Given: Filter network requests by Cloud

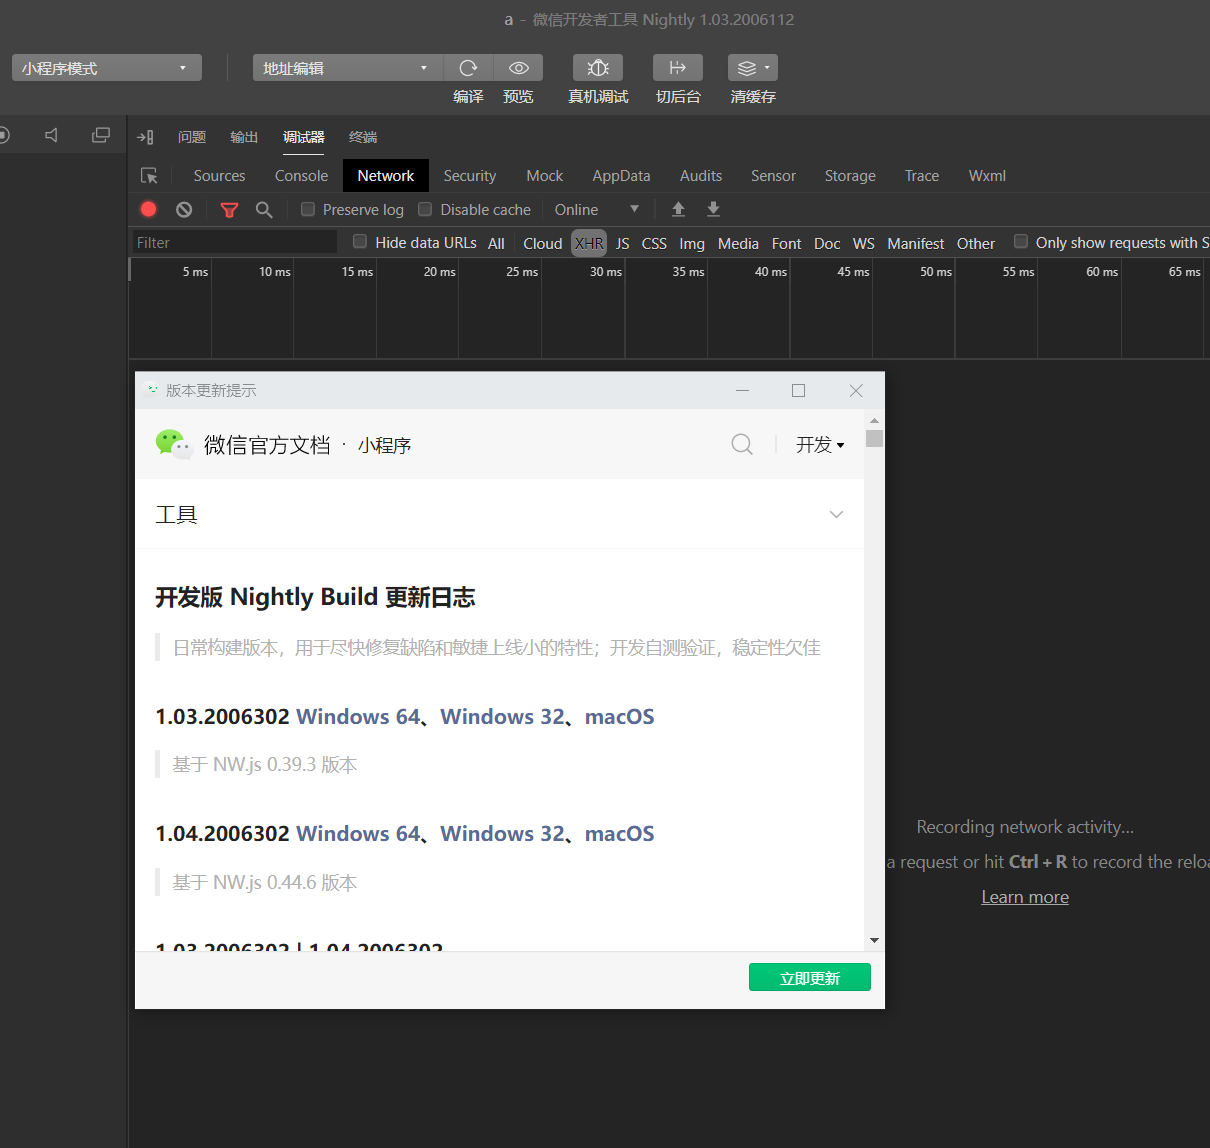Looking at the screenshot, I should click(x=543, y=243).
